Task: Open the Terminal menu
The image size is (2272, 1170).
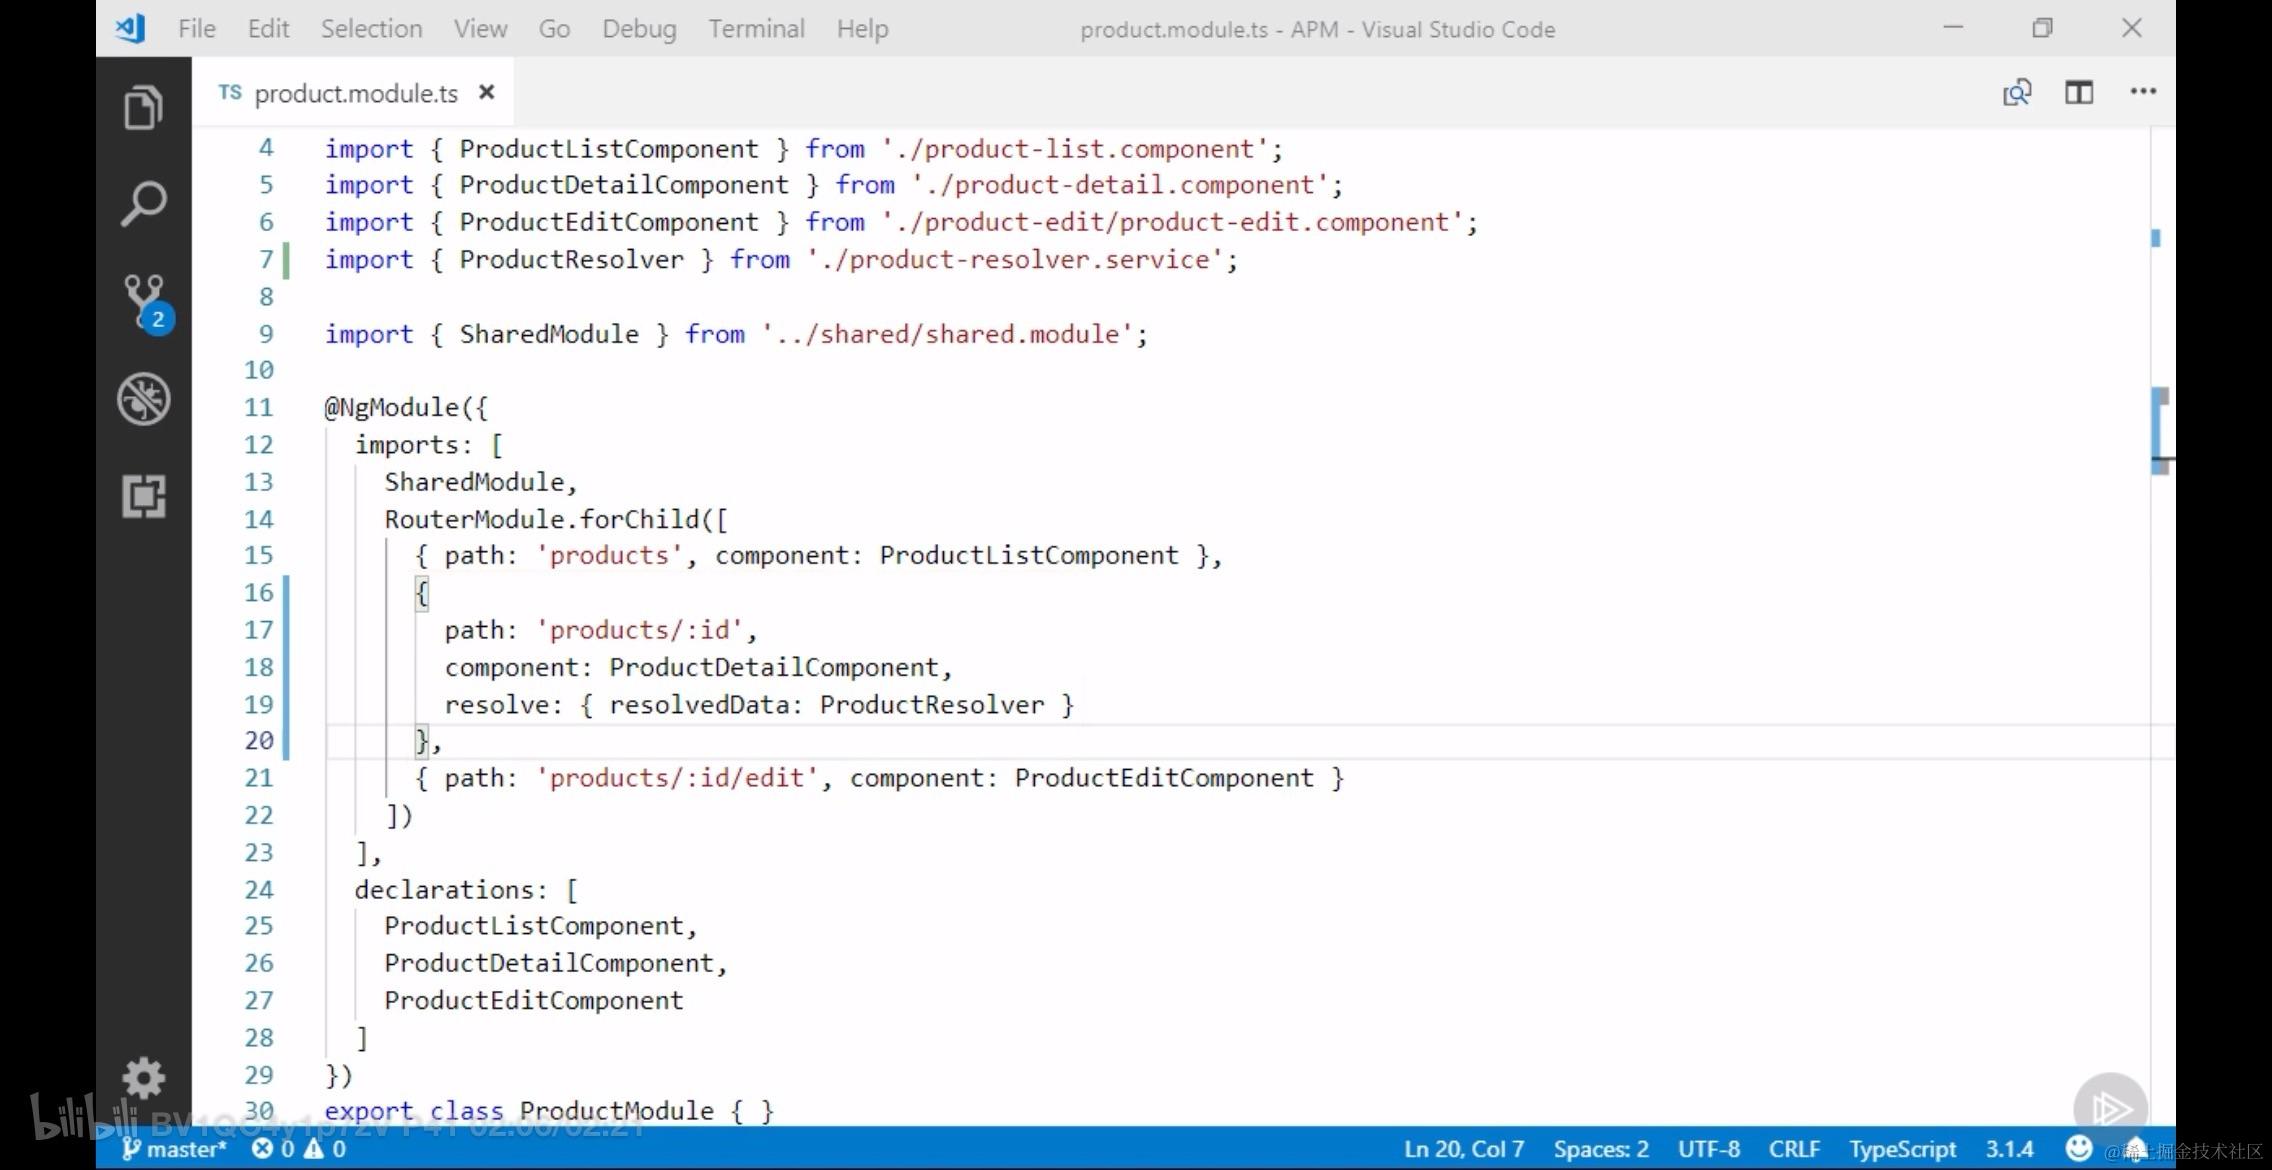Action: [756, 29]
